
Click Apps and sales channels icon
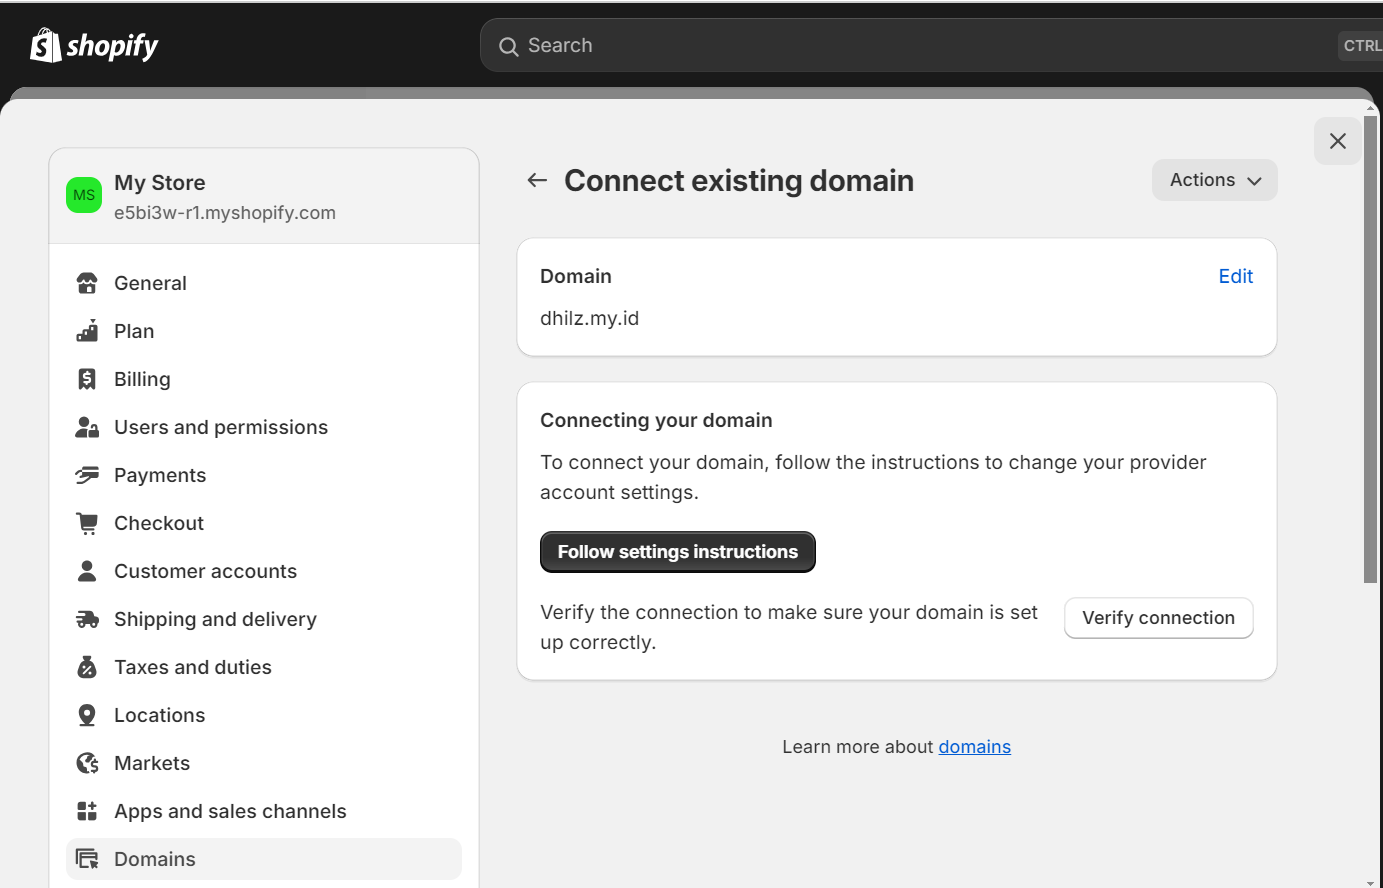click(87, 811)
